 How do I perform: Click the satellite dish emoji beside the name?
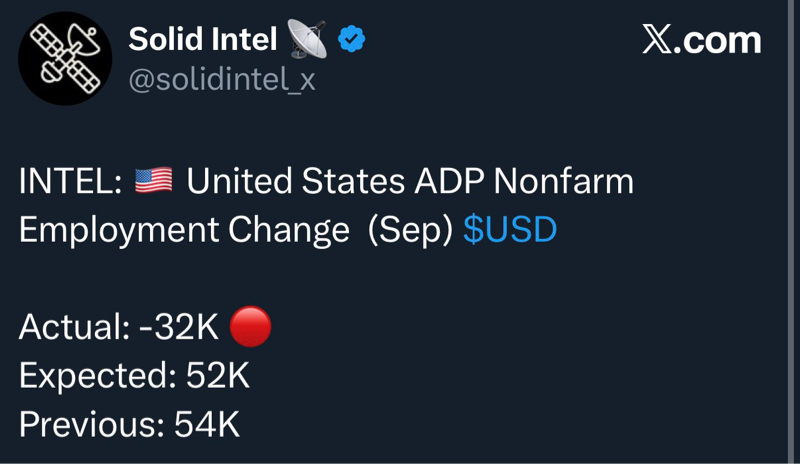(307, 40)
